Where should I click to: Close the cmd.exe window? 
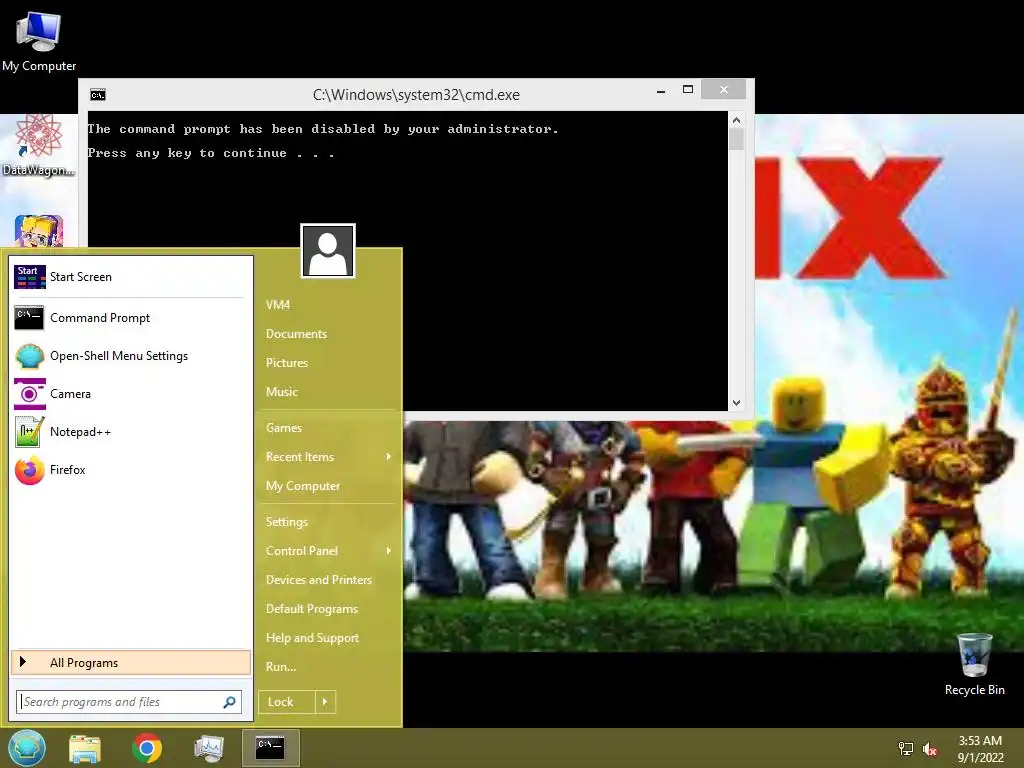click(724, 89)
